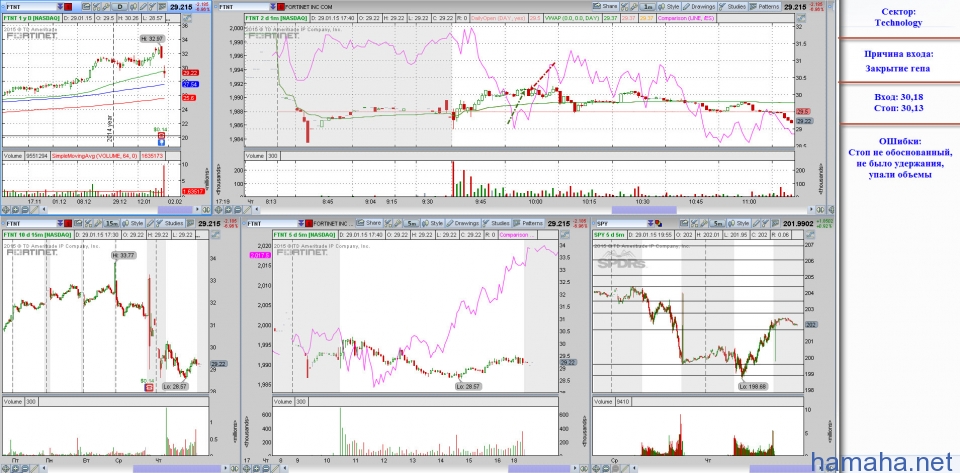The height and width of the screenshot is (473, 960).
Task: Select 15m timeframe button
Action: tap(111, 224)
